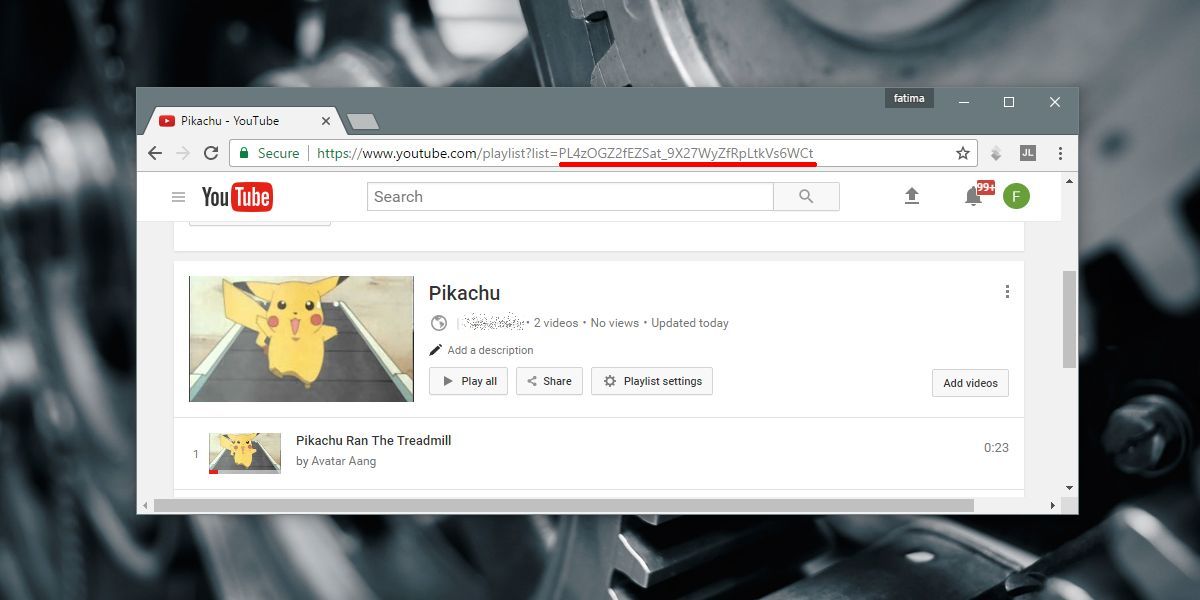The height and width of the screenshot is (600, 1200).
Task: Click the fatima profile button in title bar
Action: tap(910, 98)
